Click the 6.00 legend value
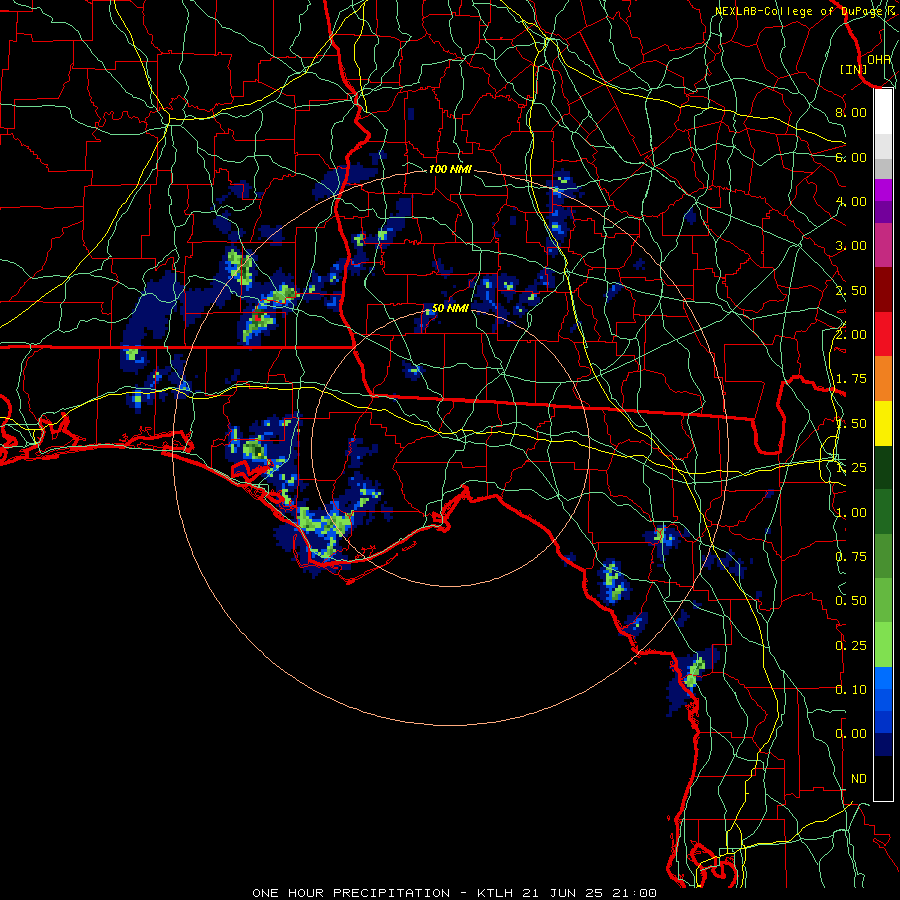This screenshot has width=900, height=900. click(x=851, y=157)
